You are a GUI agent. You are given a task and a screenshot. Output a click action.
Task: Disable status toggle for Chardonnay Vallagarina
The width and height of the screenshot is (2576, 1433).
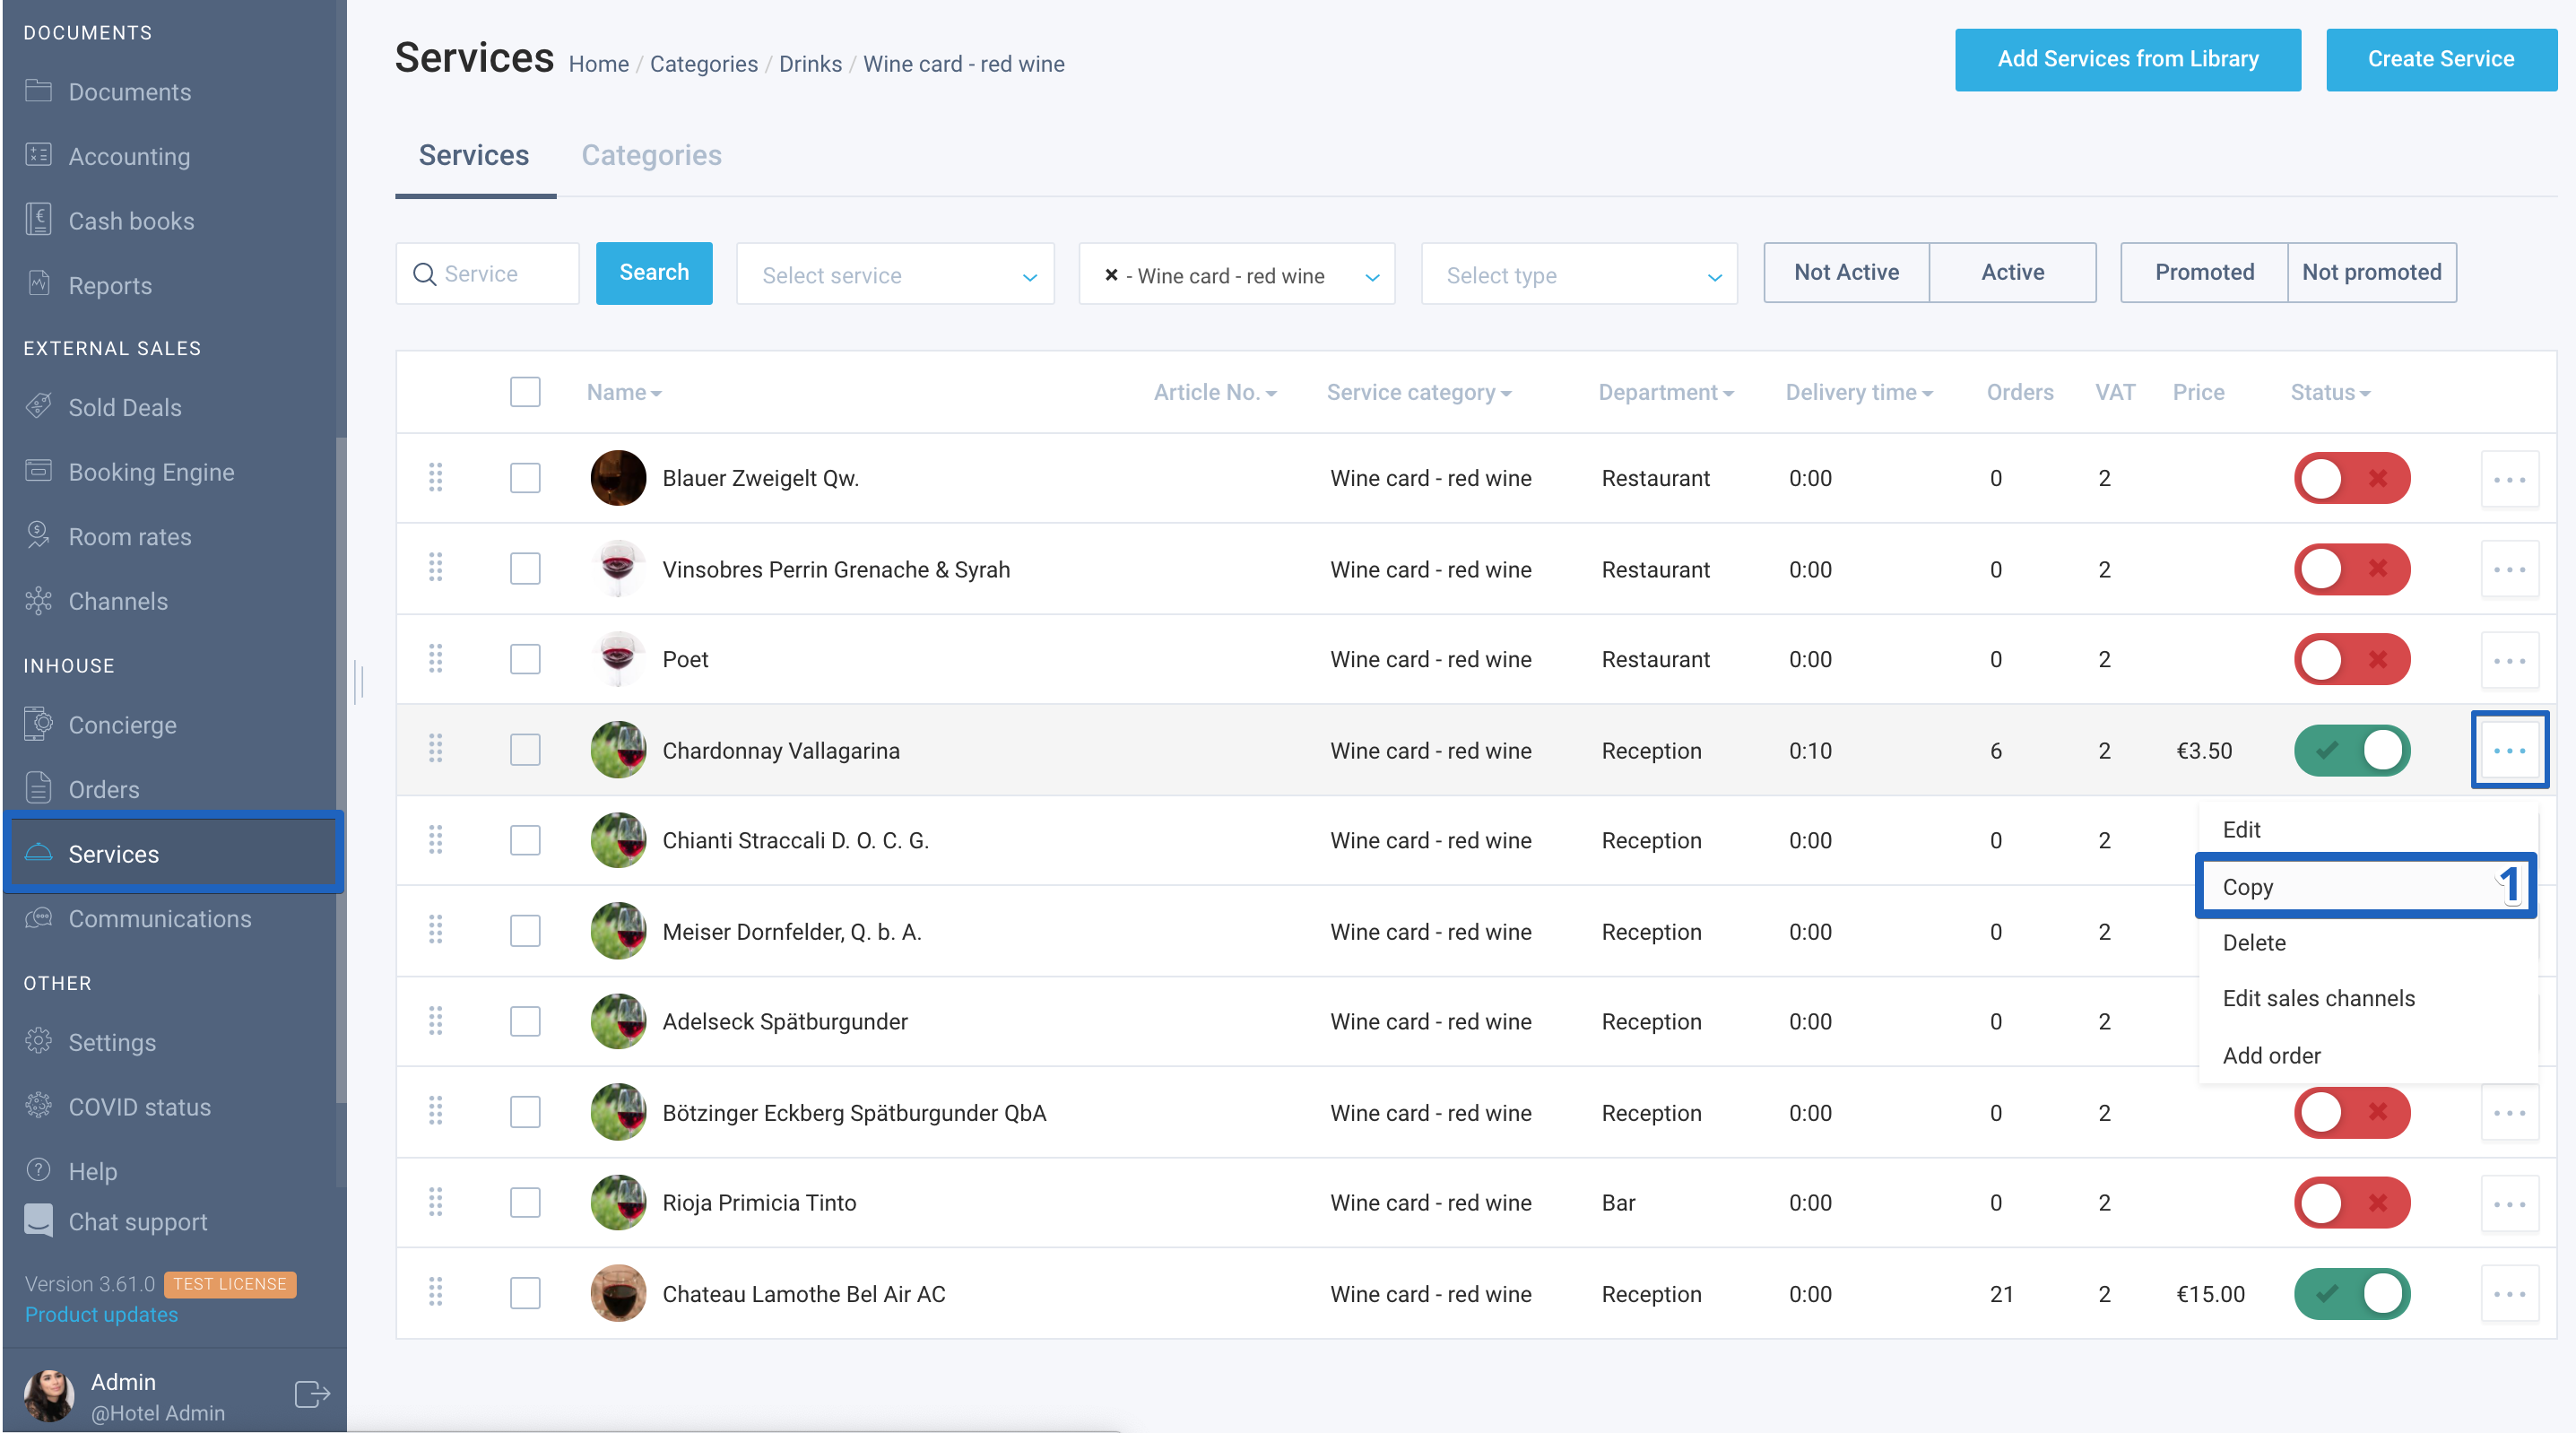pyautogui.click(x=2351, y=750)
